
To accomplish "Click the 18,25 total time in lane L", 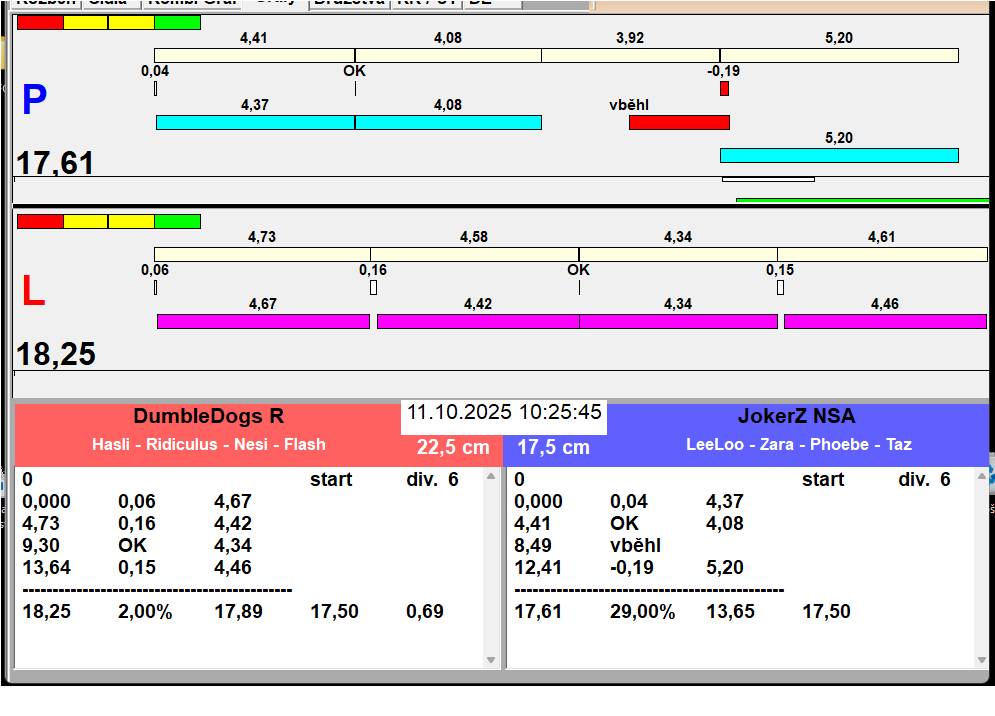I will click(56, 354).
